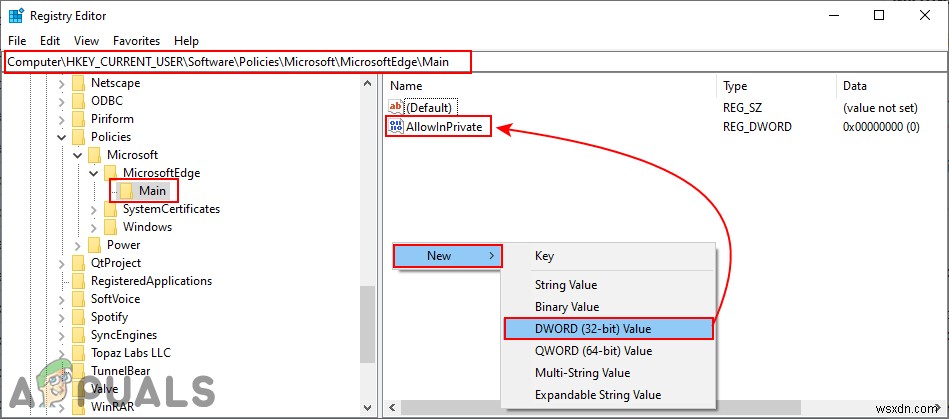
Task: Choose Key from the New submenu
Action: [x=608, y=256]
